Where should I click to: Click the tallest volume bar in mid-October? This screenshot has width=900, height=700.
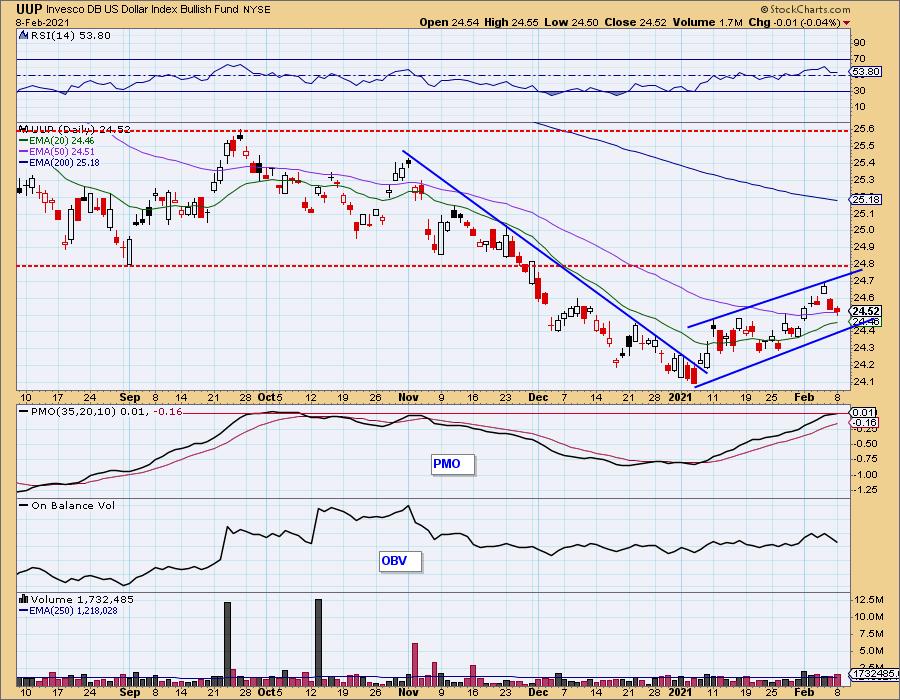pyautogui.click(x=319, y=643)
